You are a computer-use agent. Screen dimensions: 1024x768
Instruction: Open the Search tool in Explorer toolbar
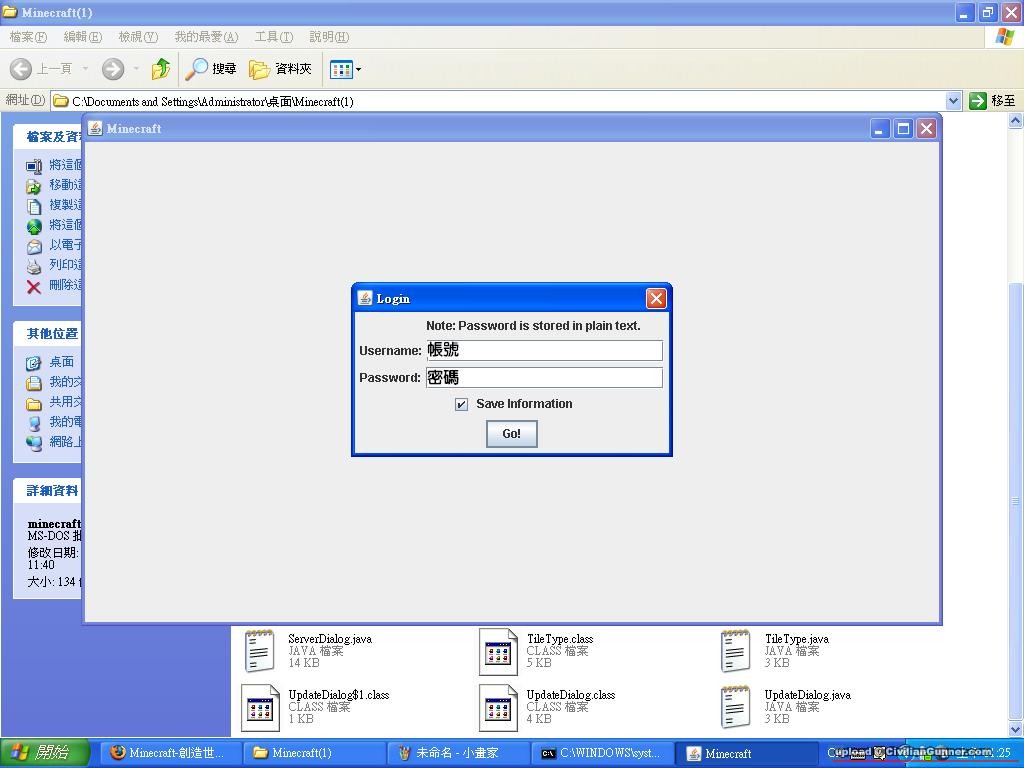pos(211,69)
